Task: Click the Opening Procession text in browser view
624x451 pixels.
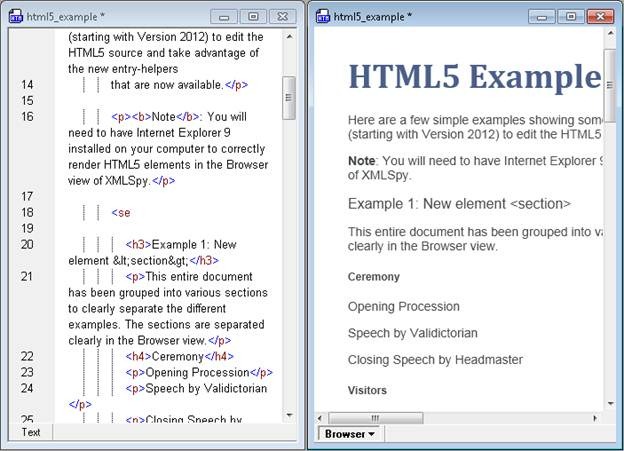Action: coord(404,307)
